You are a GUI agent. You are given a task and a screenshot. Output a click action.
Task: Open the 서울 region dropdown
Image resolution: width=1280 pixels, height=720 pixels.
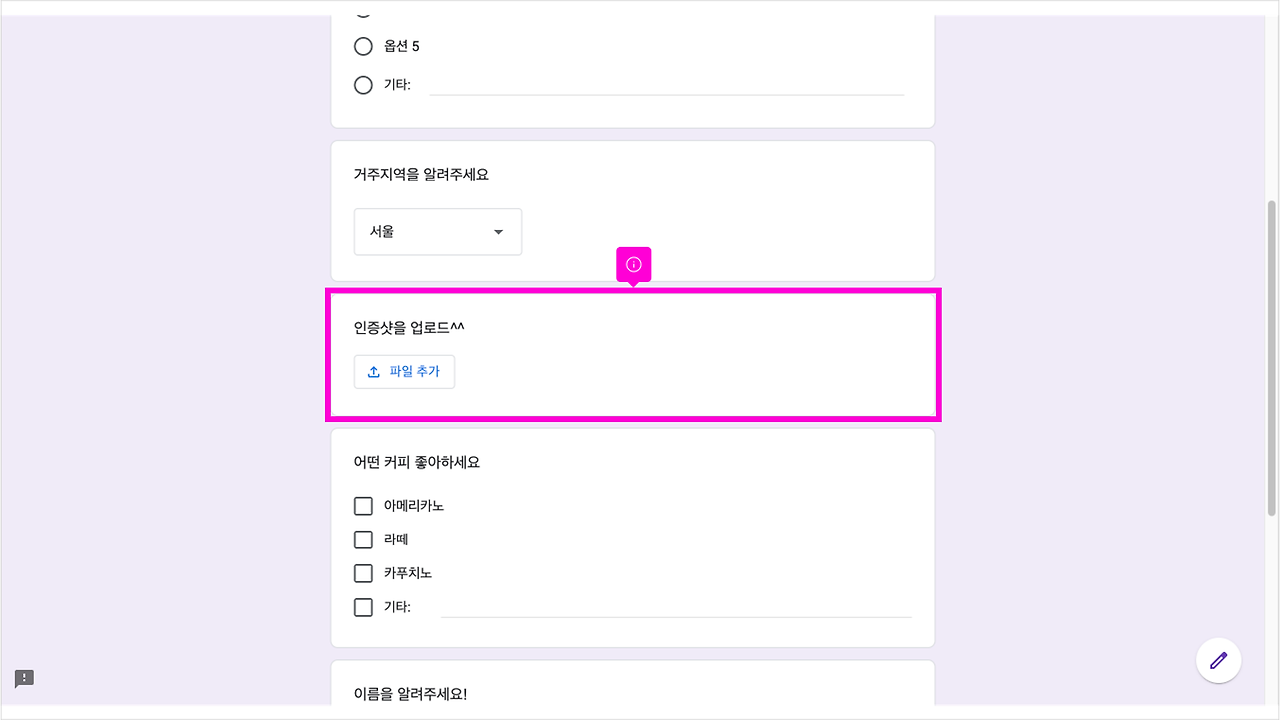pos(437,231)
